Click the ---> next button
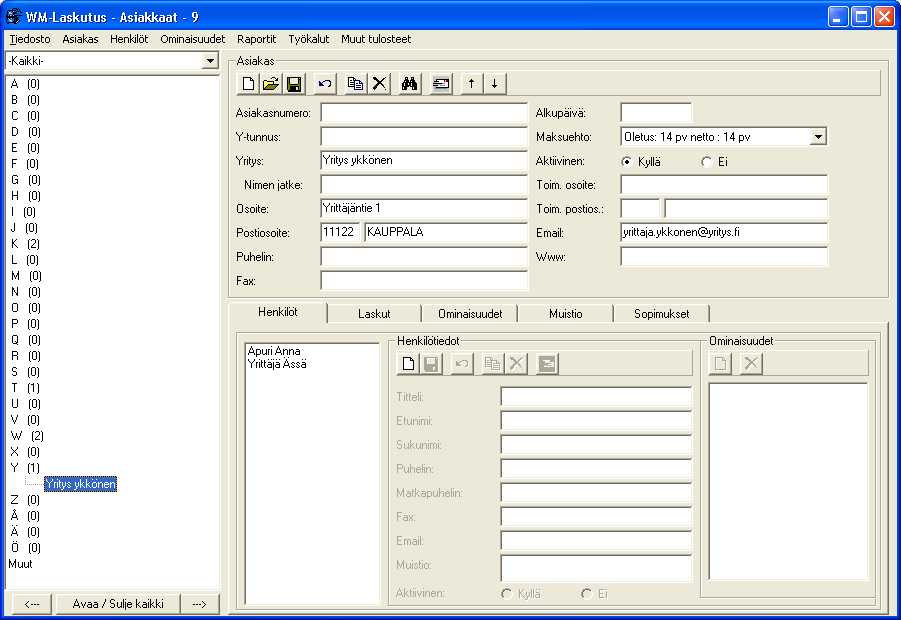 tap(199, 604)
